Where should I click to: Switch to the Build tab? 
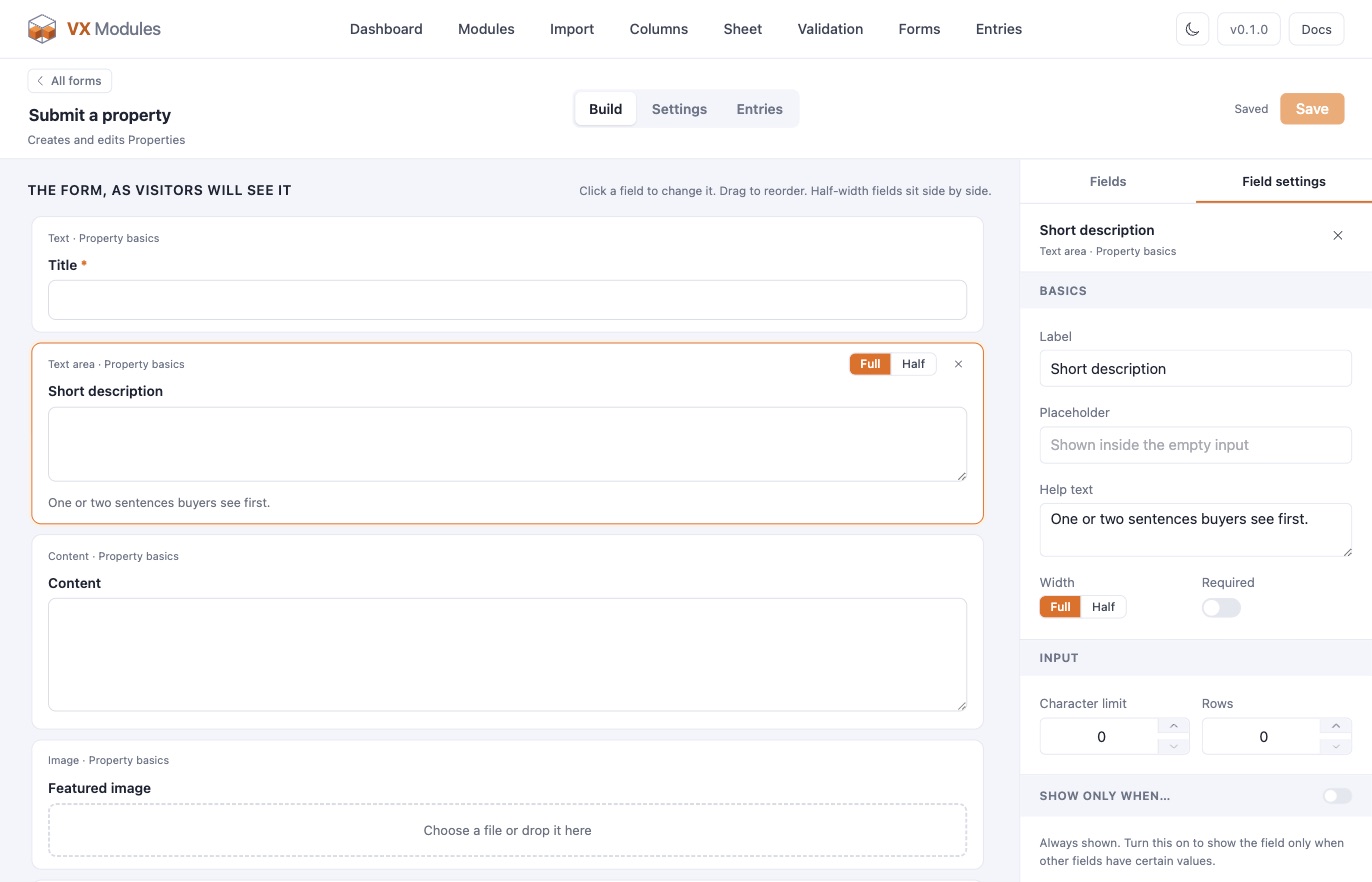pyautogui.click(x=606, y=109)
